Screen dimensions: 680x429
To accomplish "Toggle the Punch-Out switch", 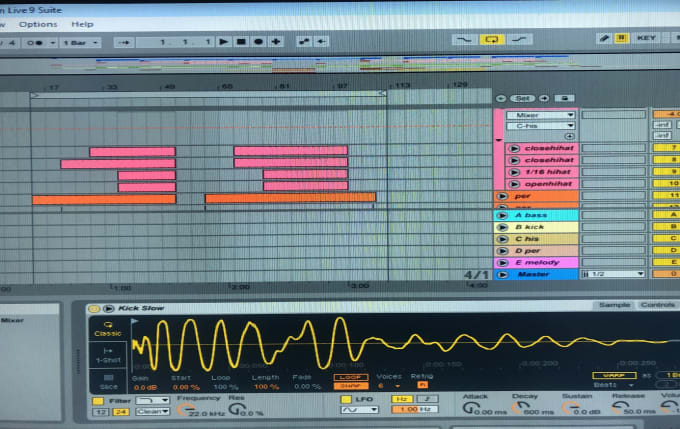I will point(520,39).
